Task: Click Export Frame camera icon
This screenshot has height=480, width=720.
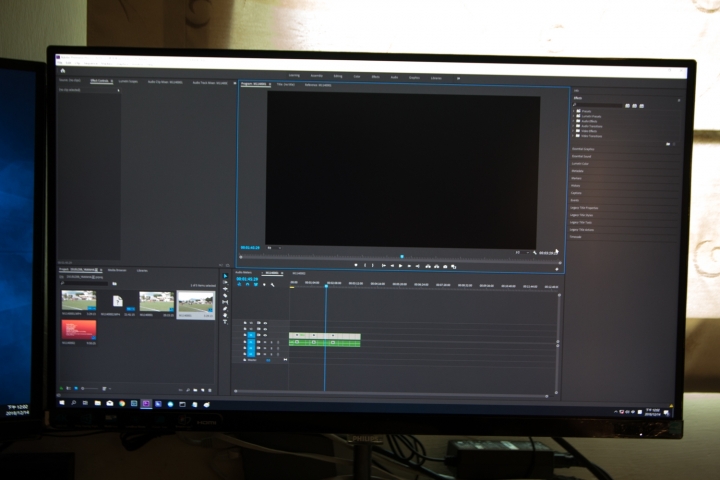Action: tap(445, 266)
